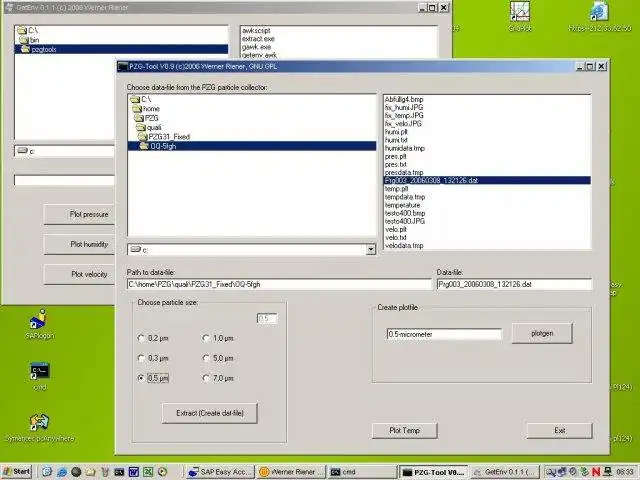Click Plot humidity in GetEnv window
The width and height of the screenshot is (640, 480).
pyautogui.click(x=80, y=244)
